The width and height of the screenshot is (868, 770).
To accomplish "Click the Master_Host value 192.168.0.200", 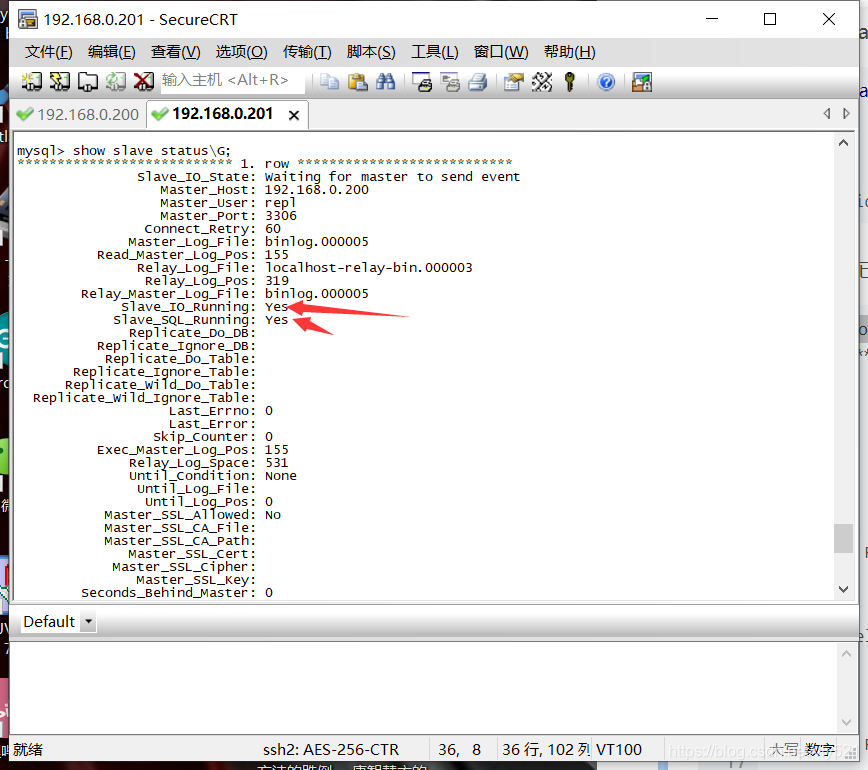I will click(x=317, y=190).
